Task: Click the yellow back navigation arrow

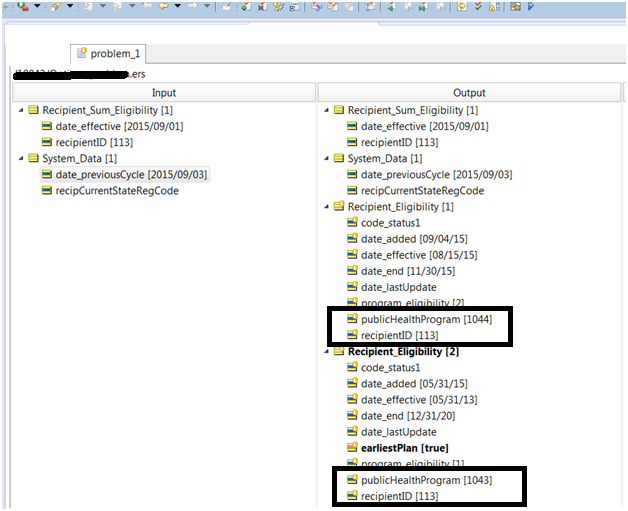Action: tap(163, 6)
